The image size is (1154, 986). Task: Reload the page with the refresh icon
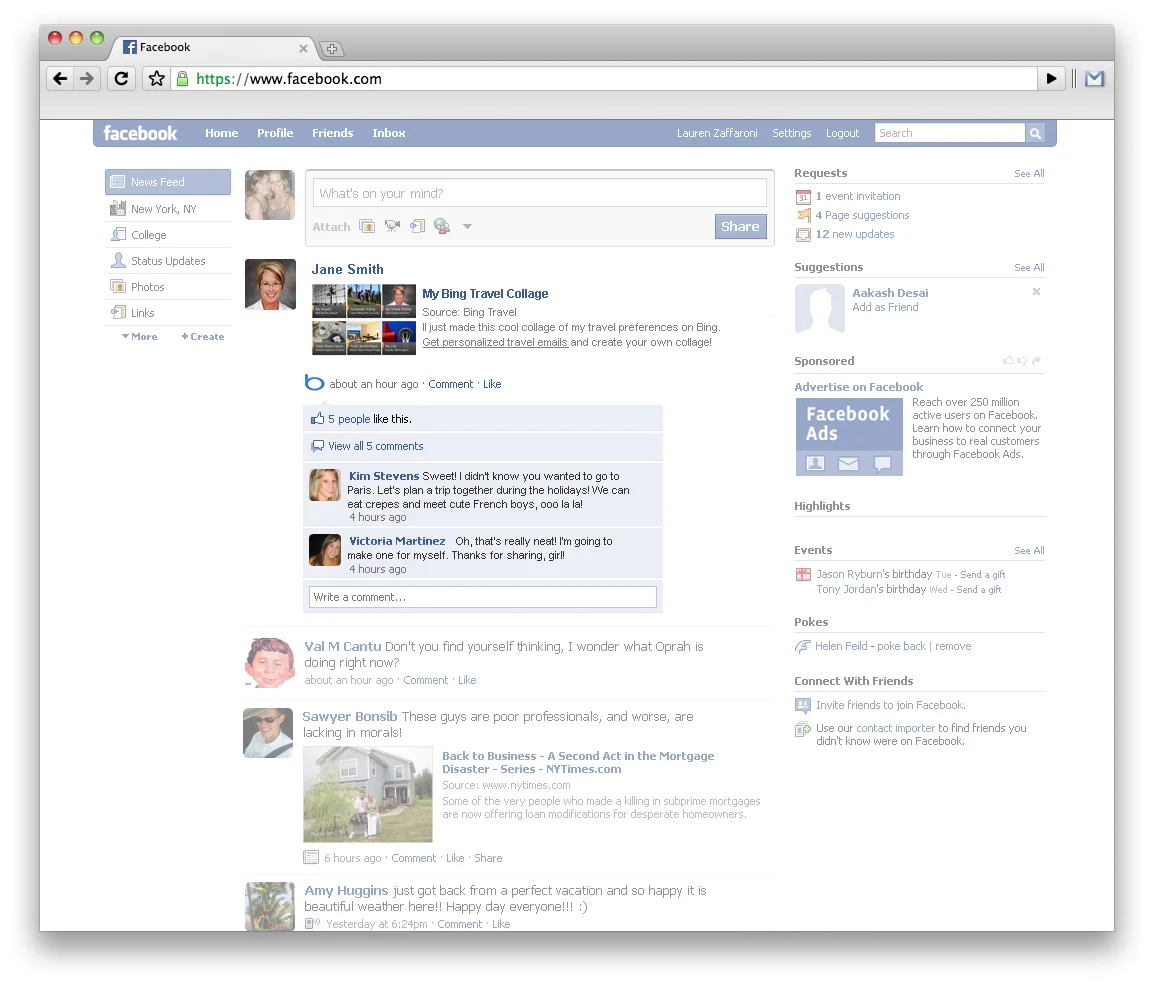point(121,79)
